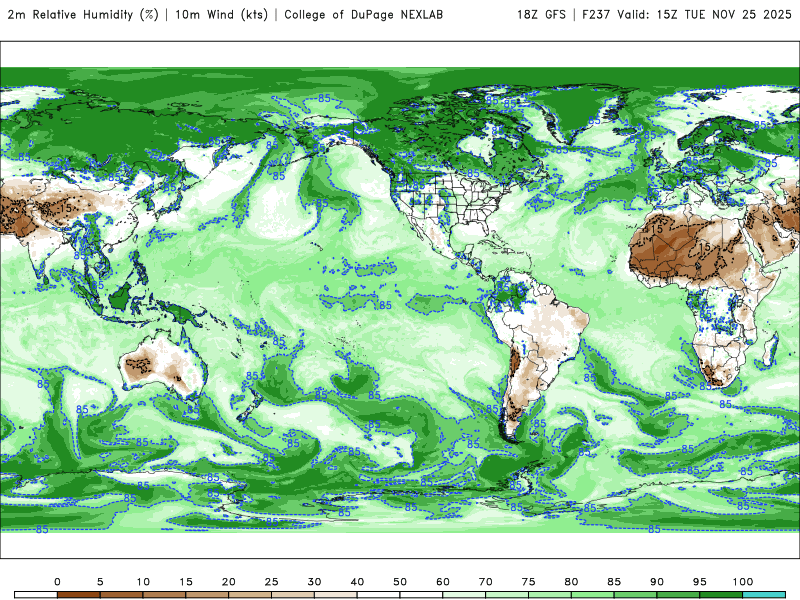
Task: Click the '15' contour label over central Asia
Action: 66,208
